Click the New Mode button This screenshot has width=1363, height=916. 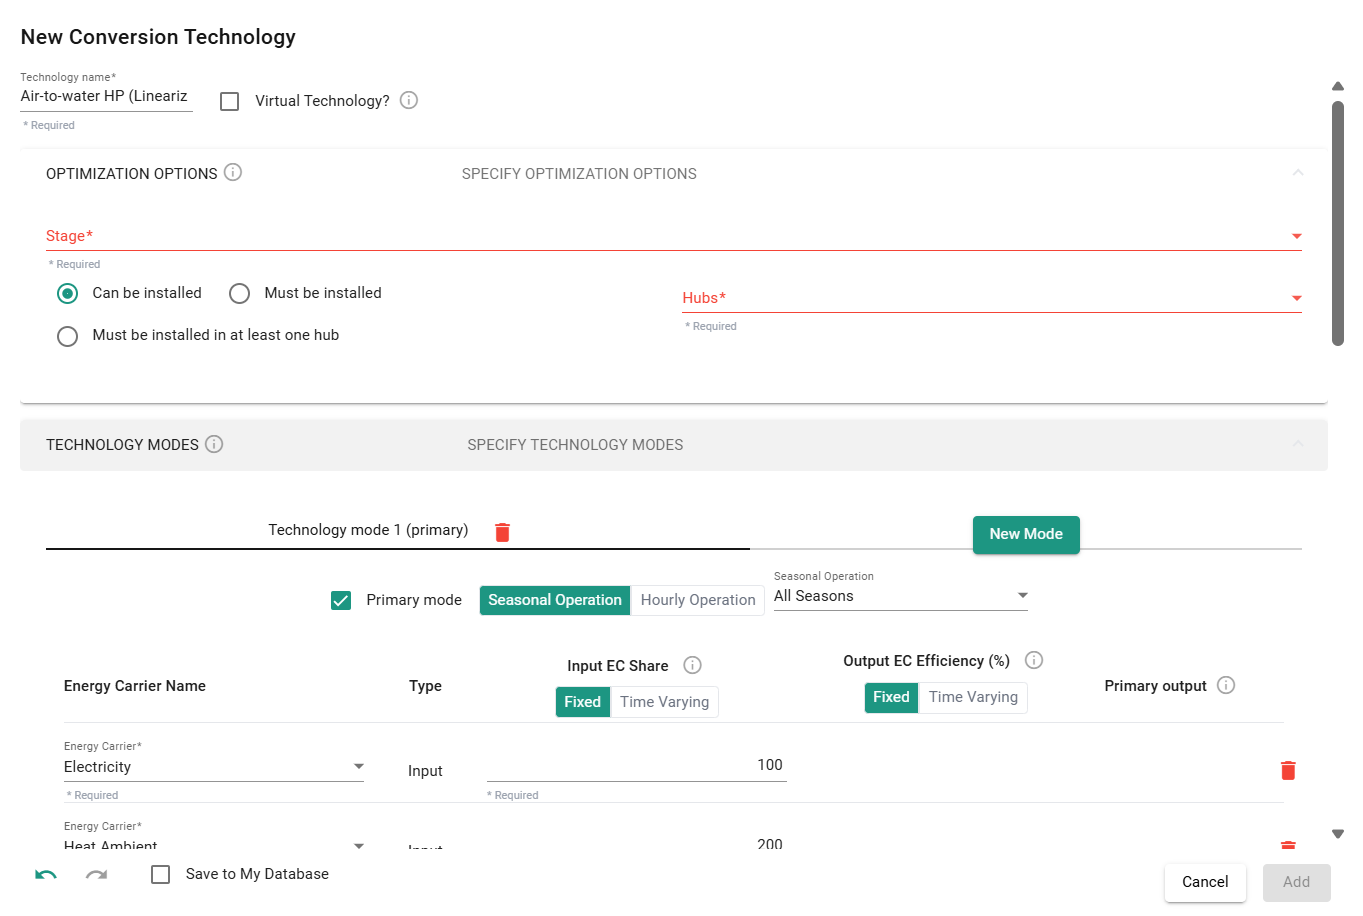pyautogui.click(x=1026, y=534)
